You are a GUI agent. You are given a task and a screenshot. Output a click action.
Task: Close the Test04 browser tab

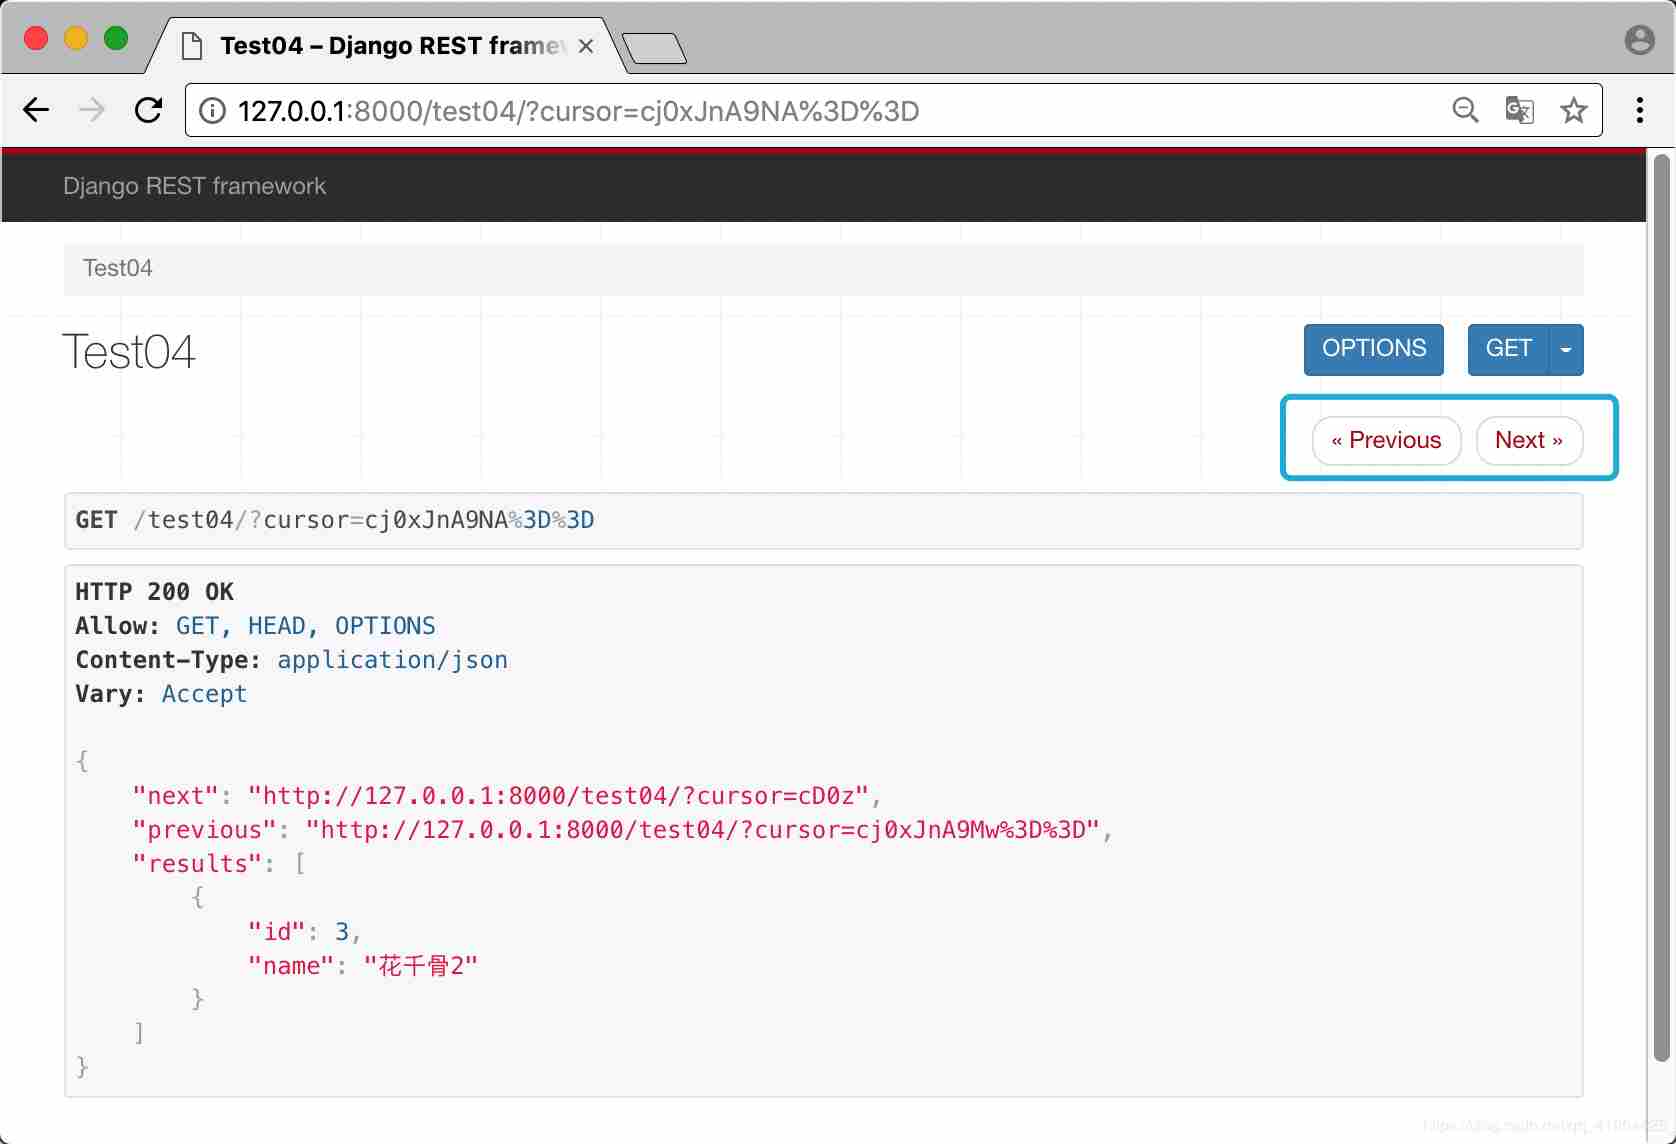coord(586,46)
